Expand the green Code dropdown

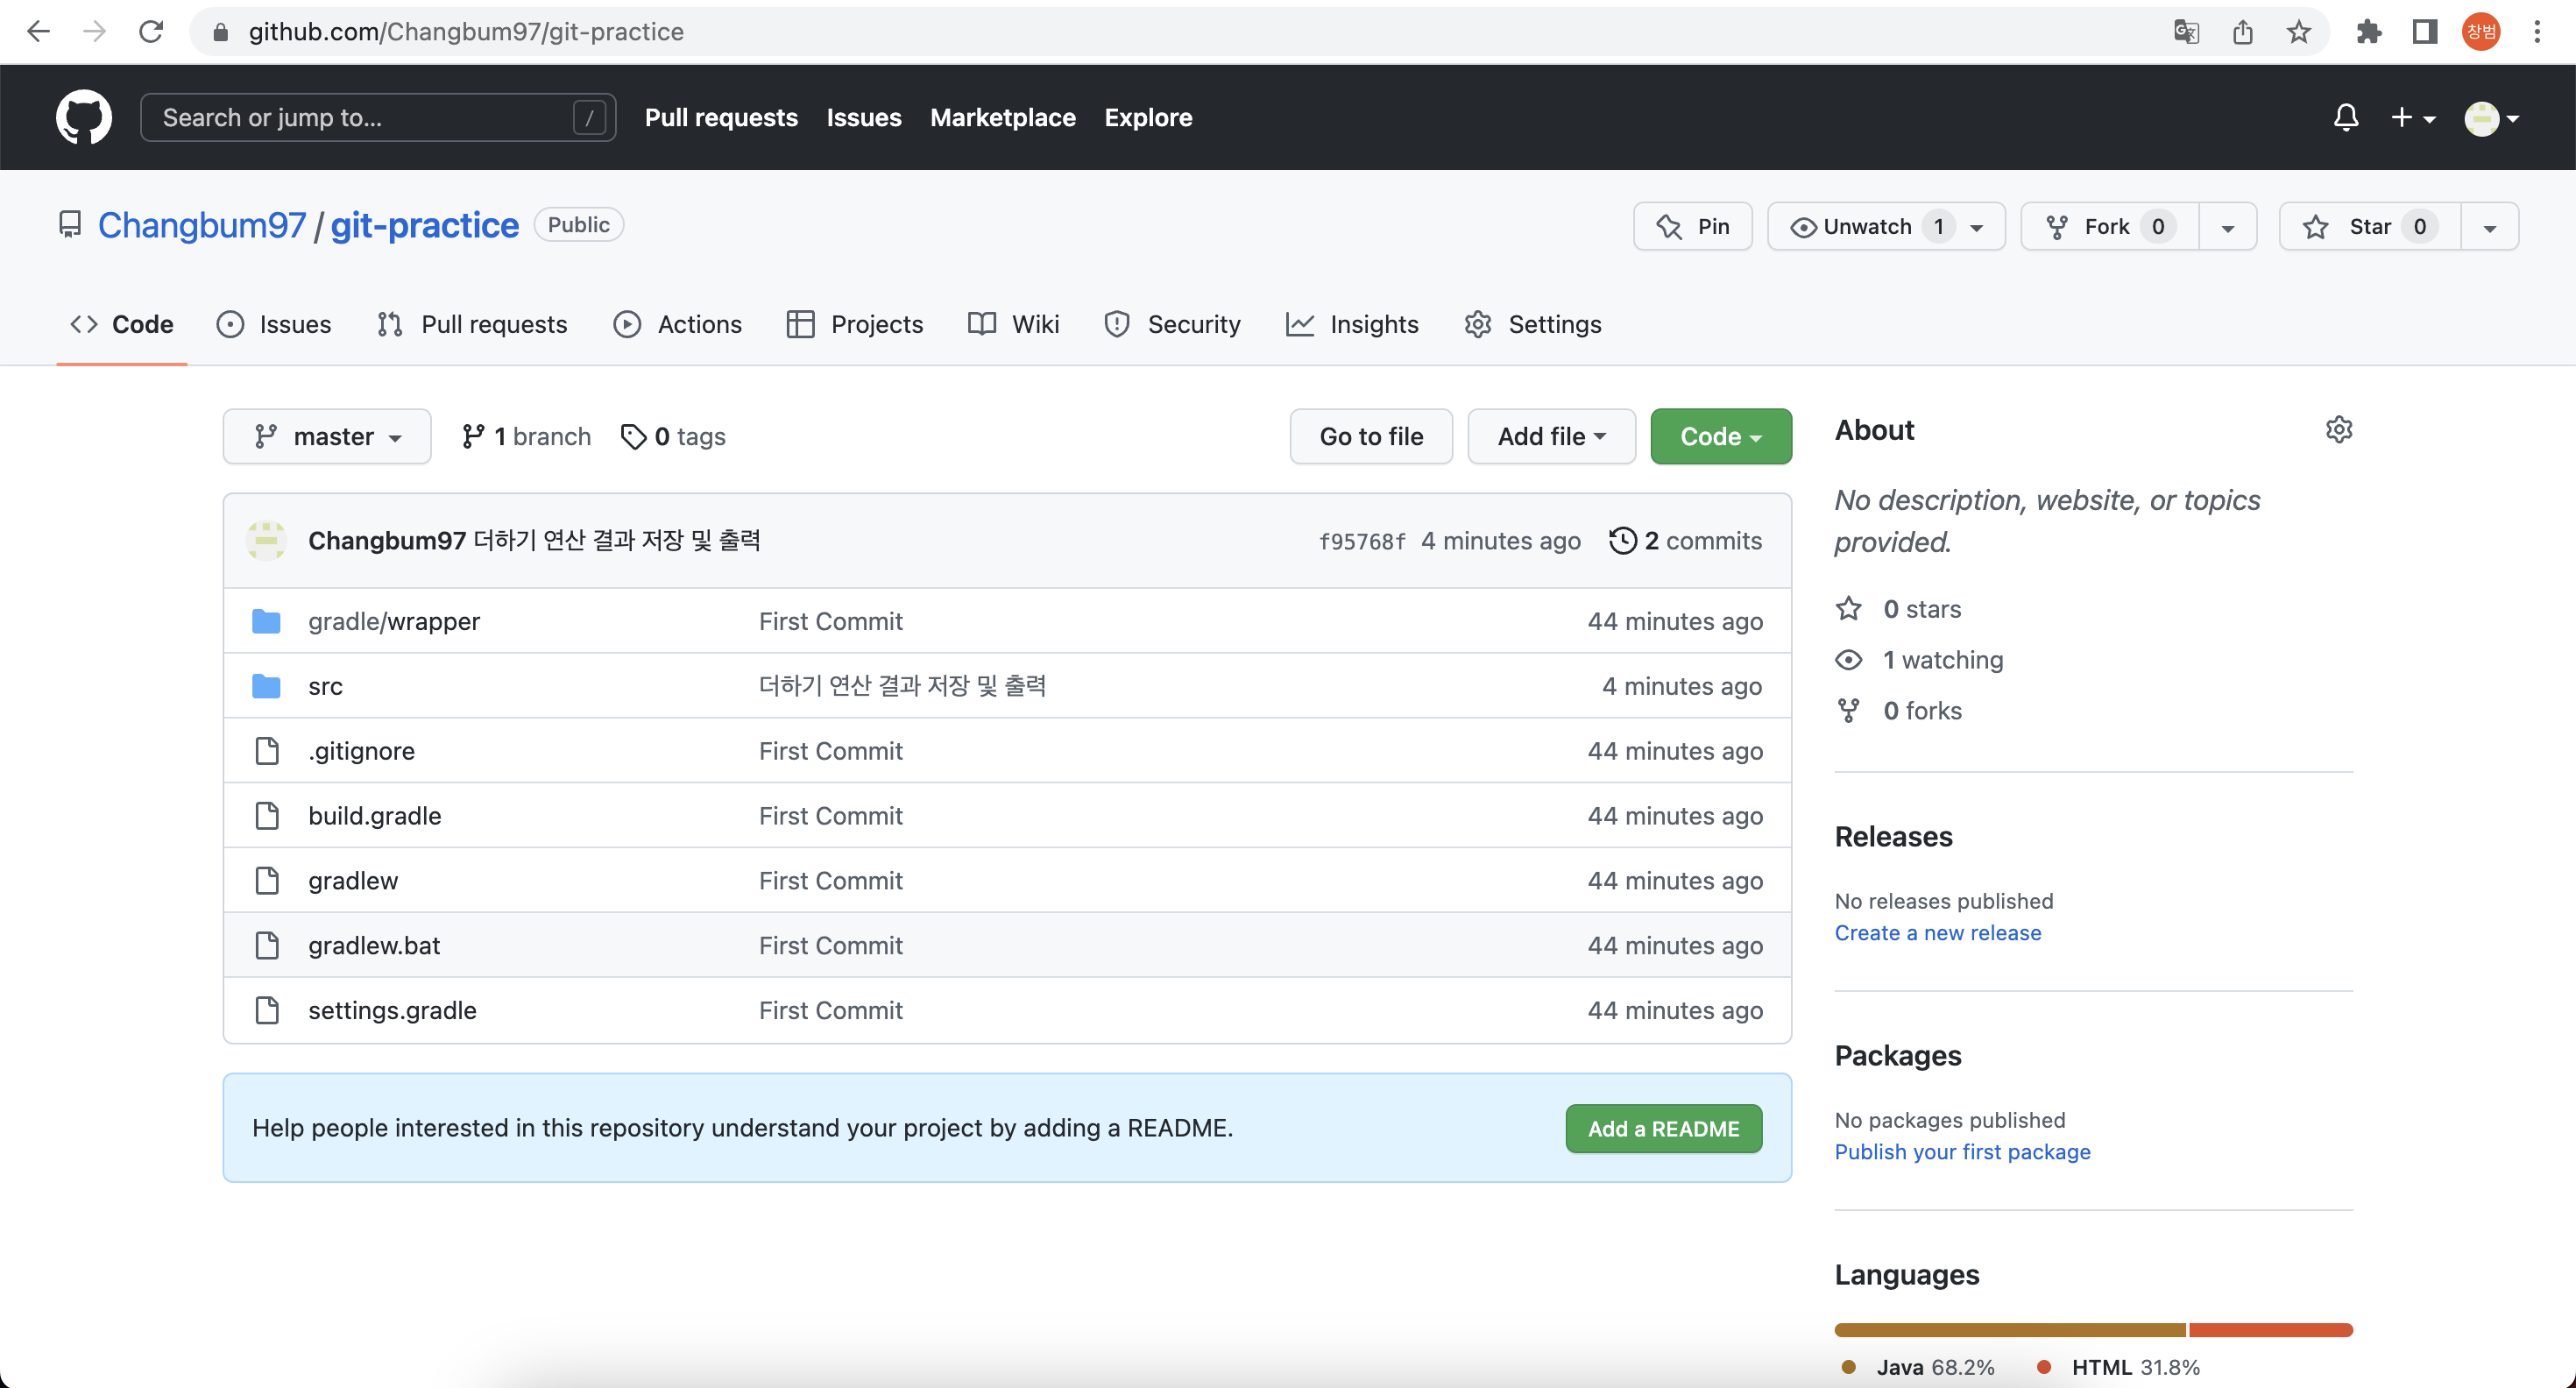(1720, 437)
